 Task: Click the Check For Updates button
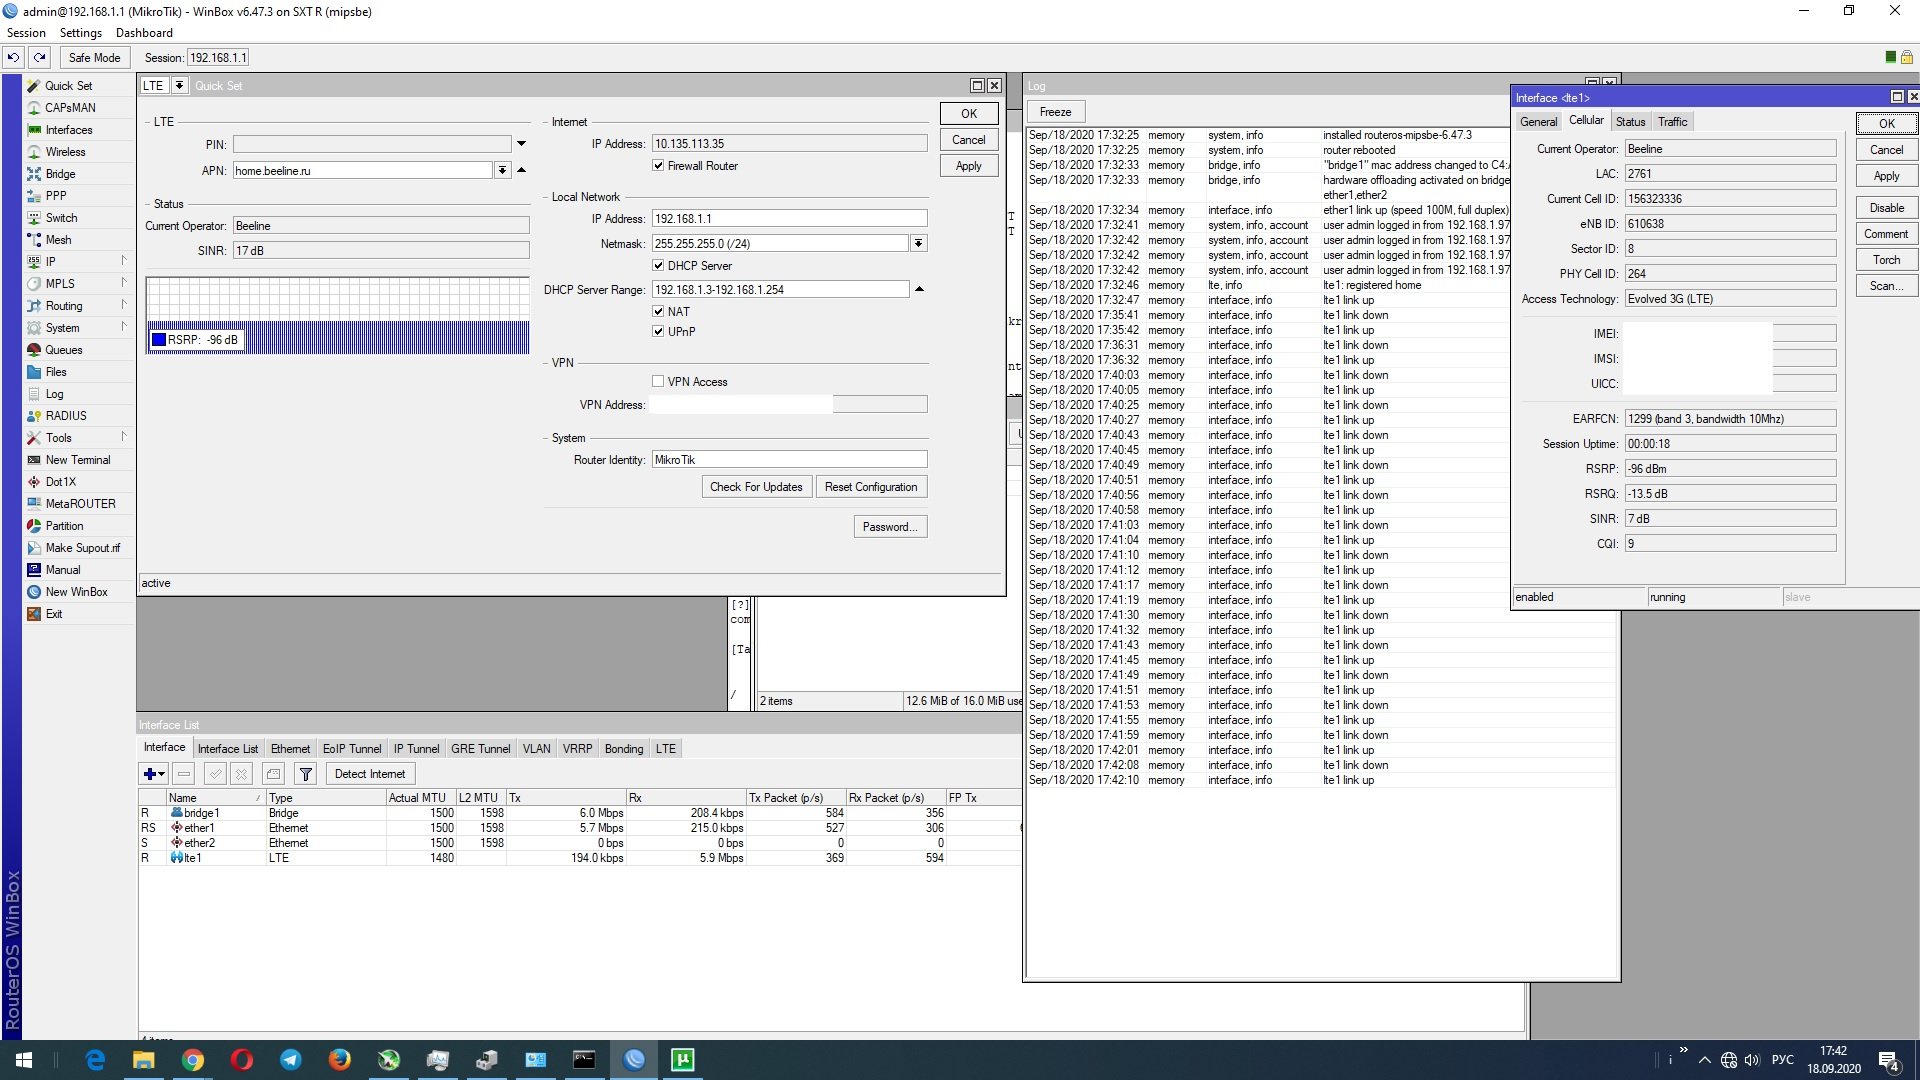pos(756,487)
